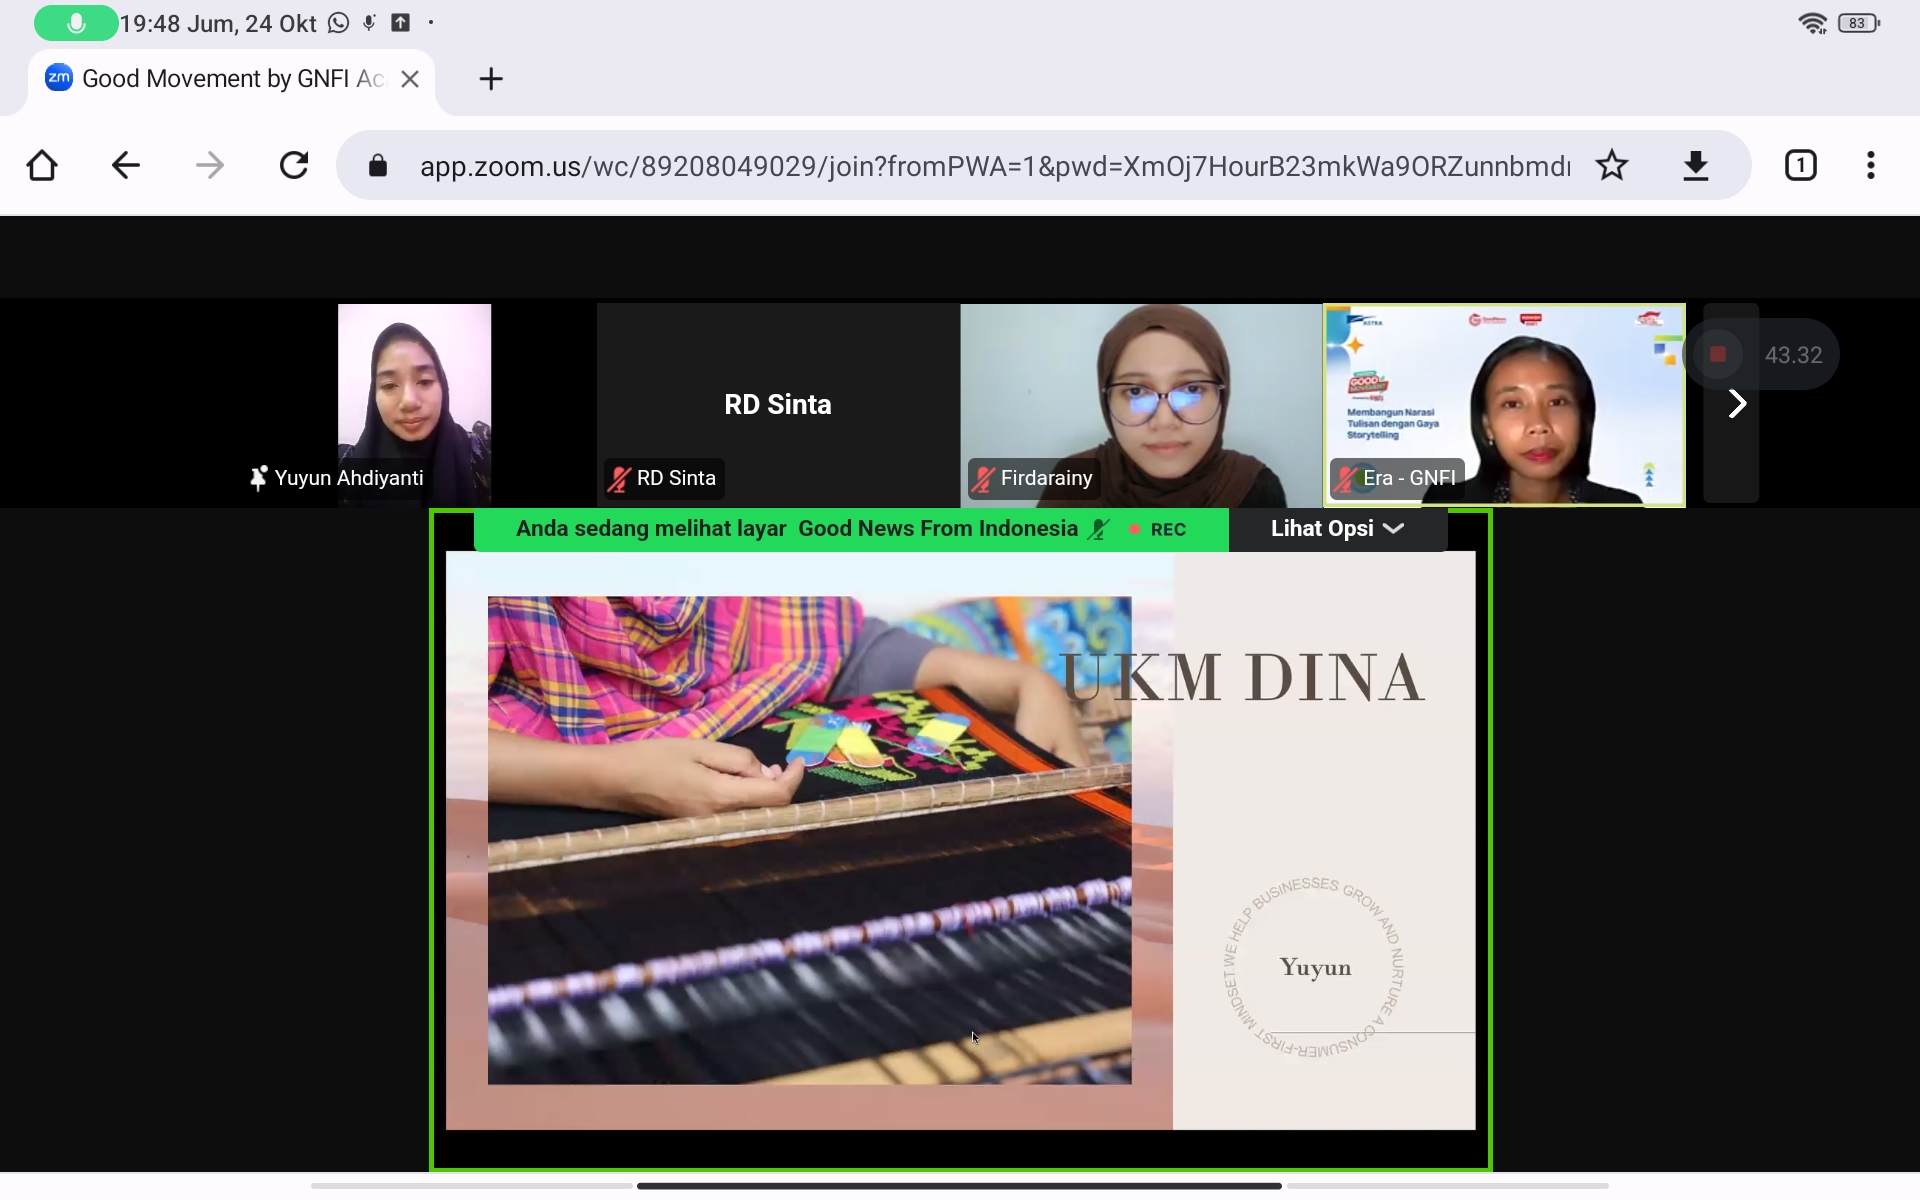Go to browser home page
This screenshot has height=1200, width=1920.
click(42, 165)
